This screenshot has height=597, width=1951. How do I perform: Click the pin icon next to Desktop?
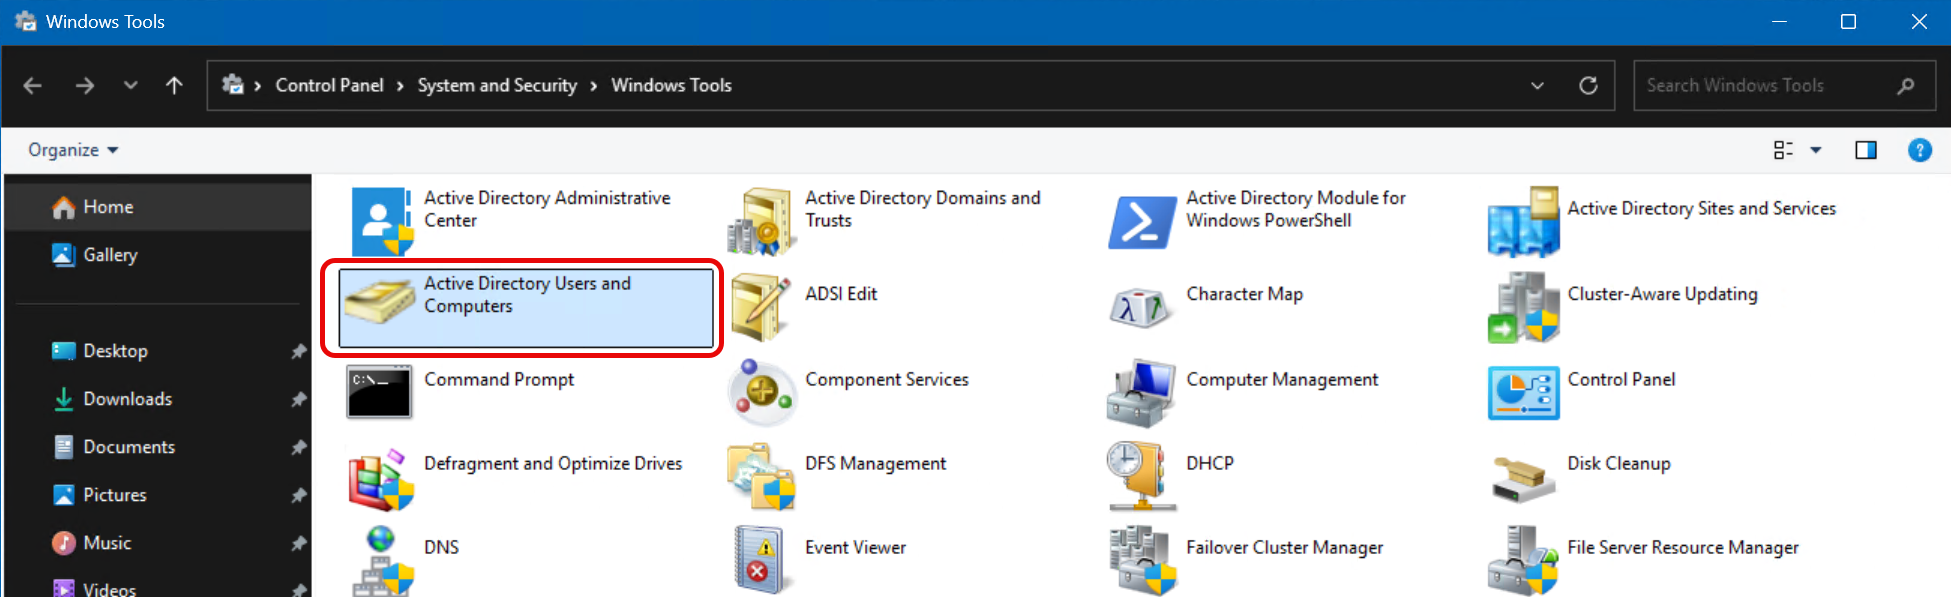pyautogui.click(x=298, y=351)
